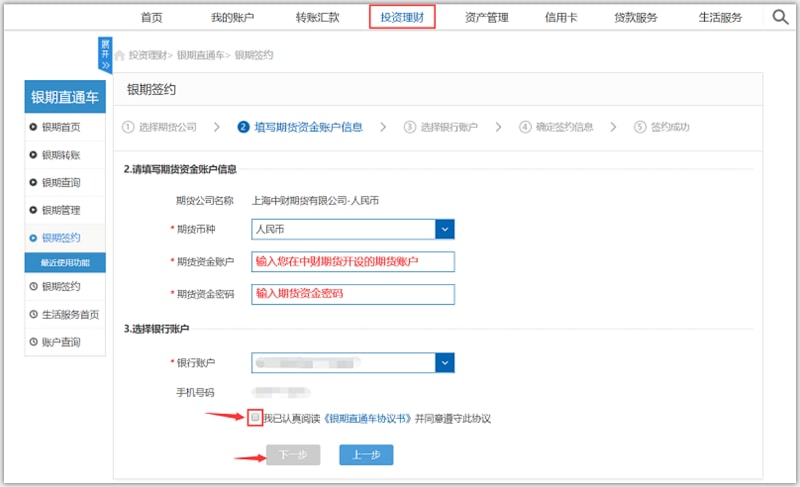Select 银期查询 in the sidebar

[61, 183]
